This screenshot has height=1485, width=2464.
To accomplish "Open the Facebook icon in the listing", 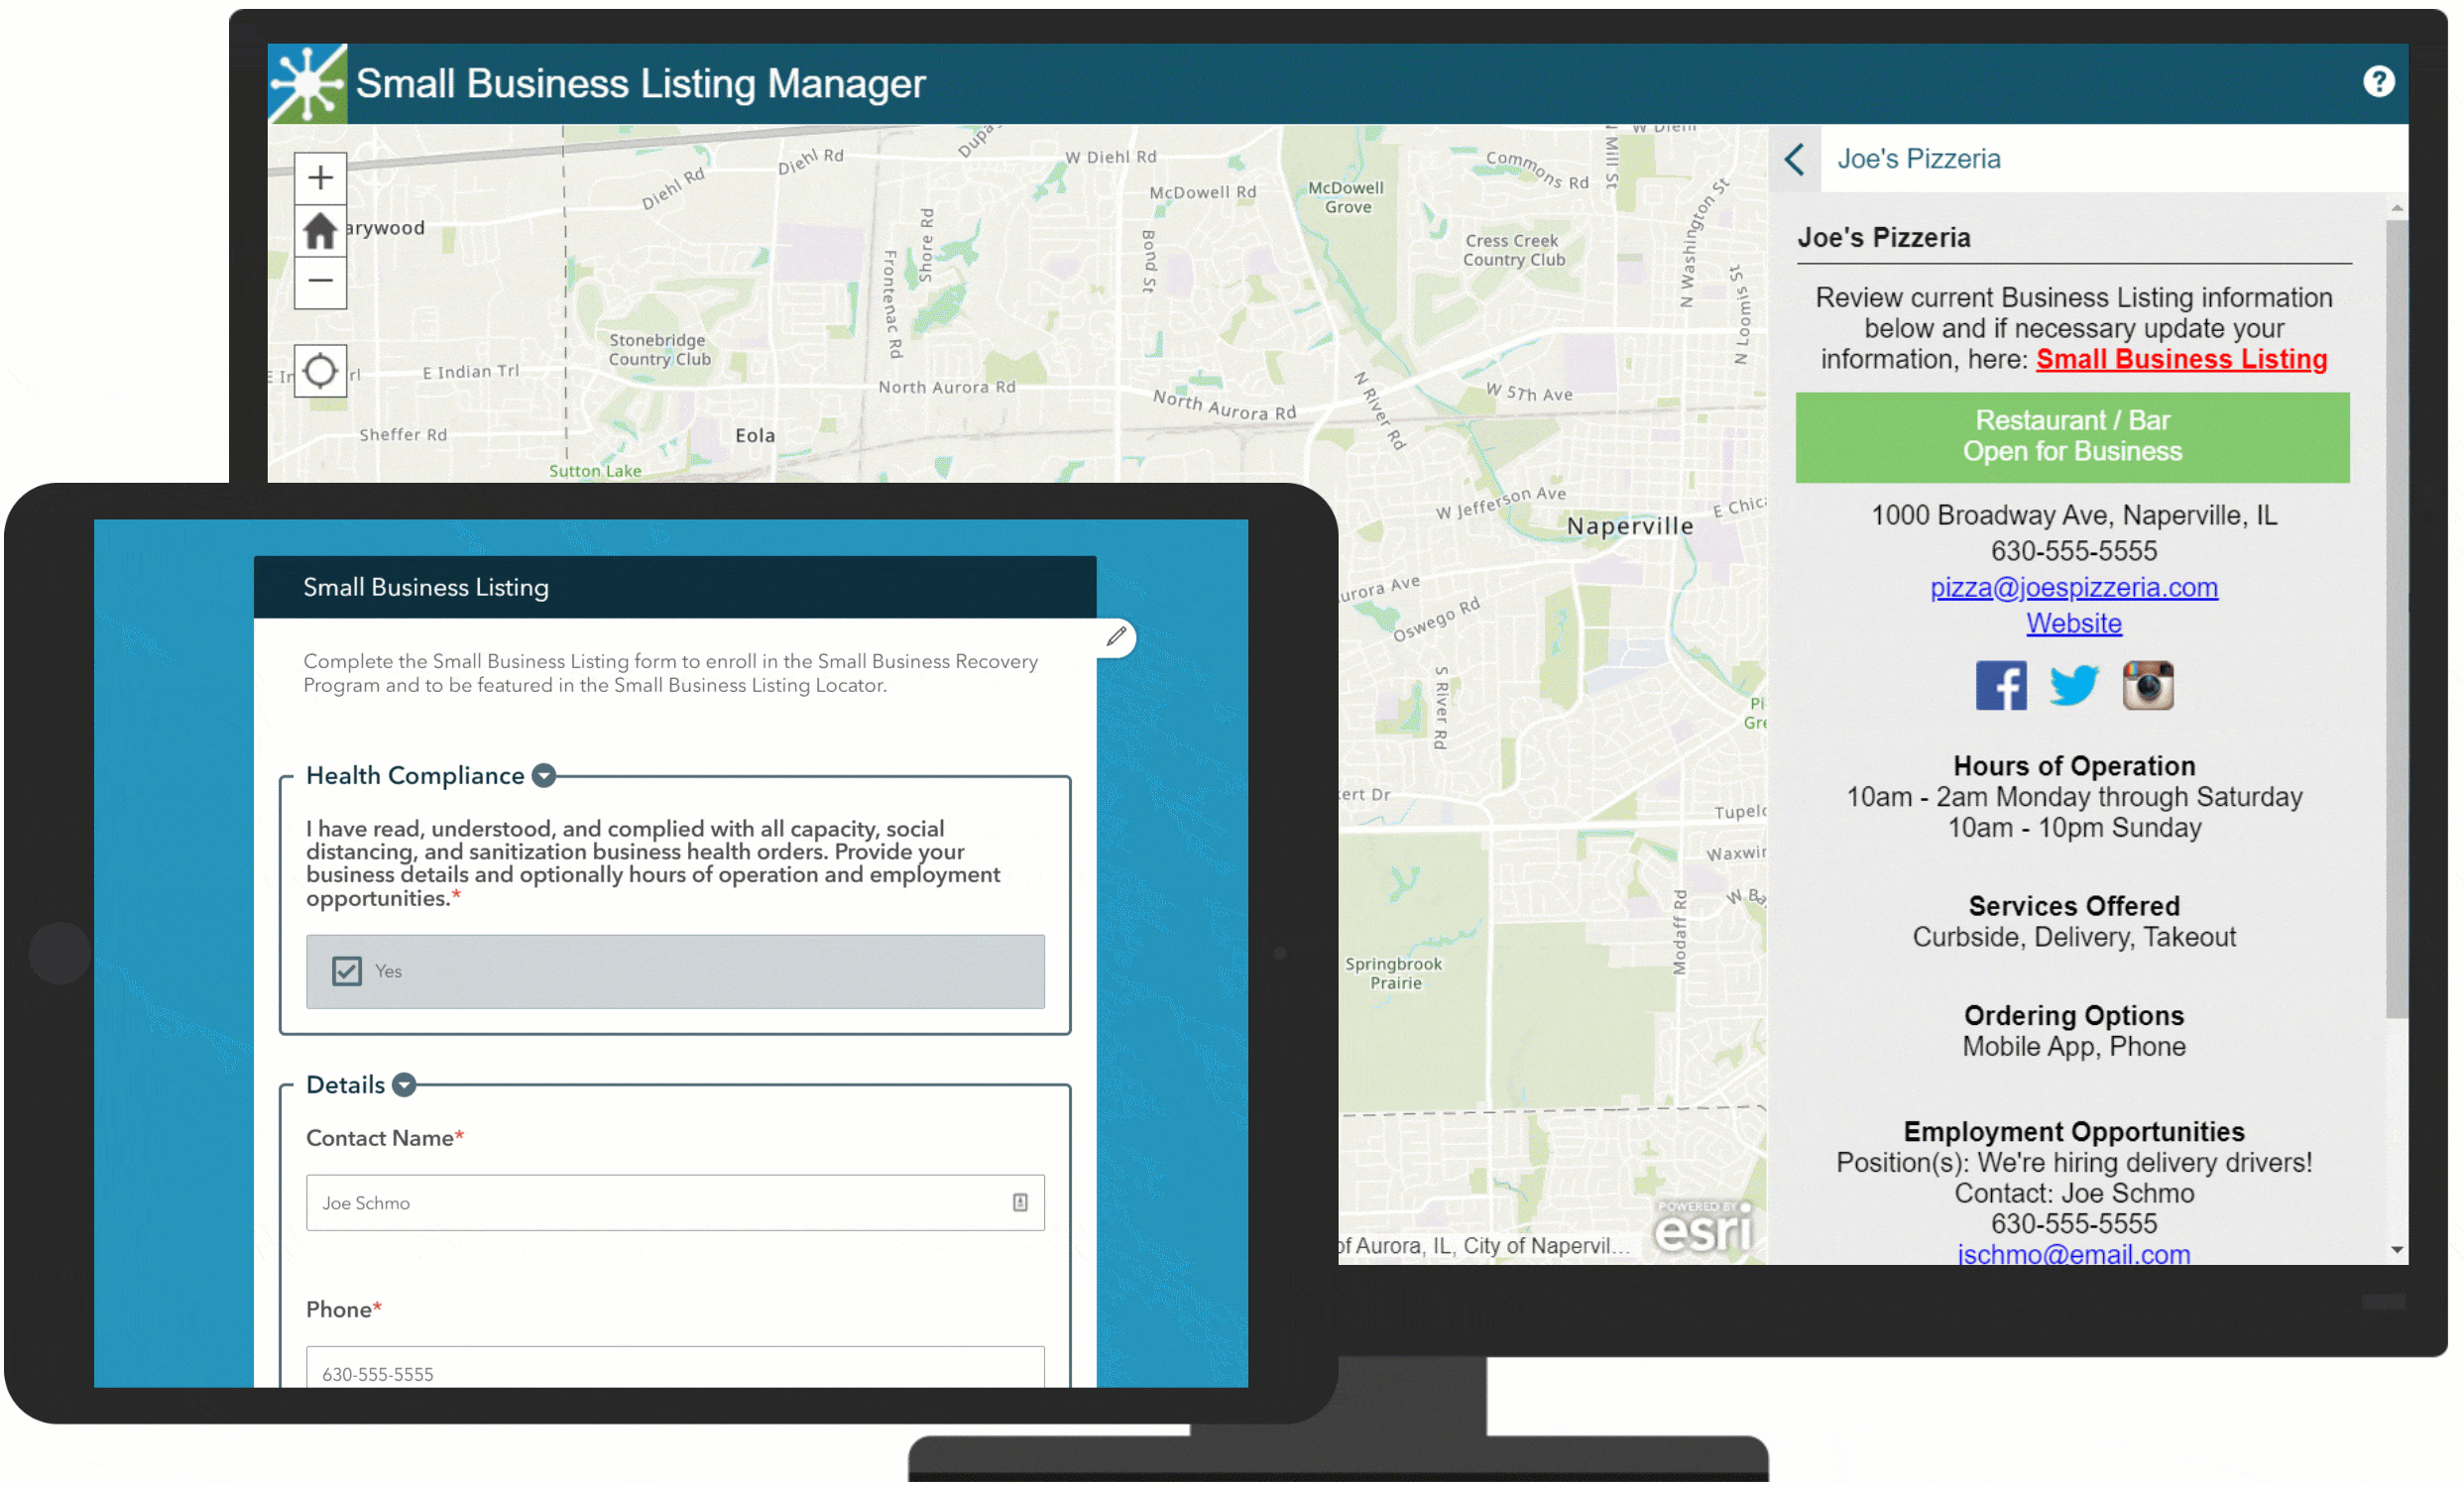I will tap(2001, 685).
